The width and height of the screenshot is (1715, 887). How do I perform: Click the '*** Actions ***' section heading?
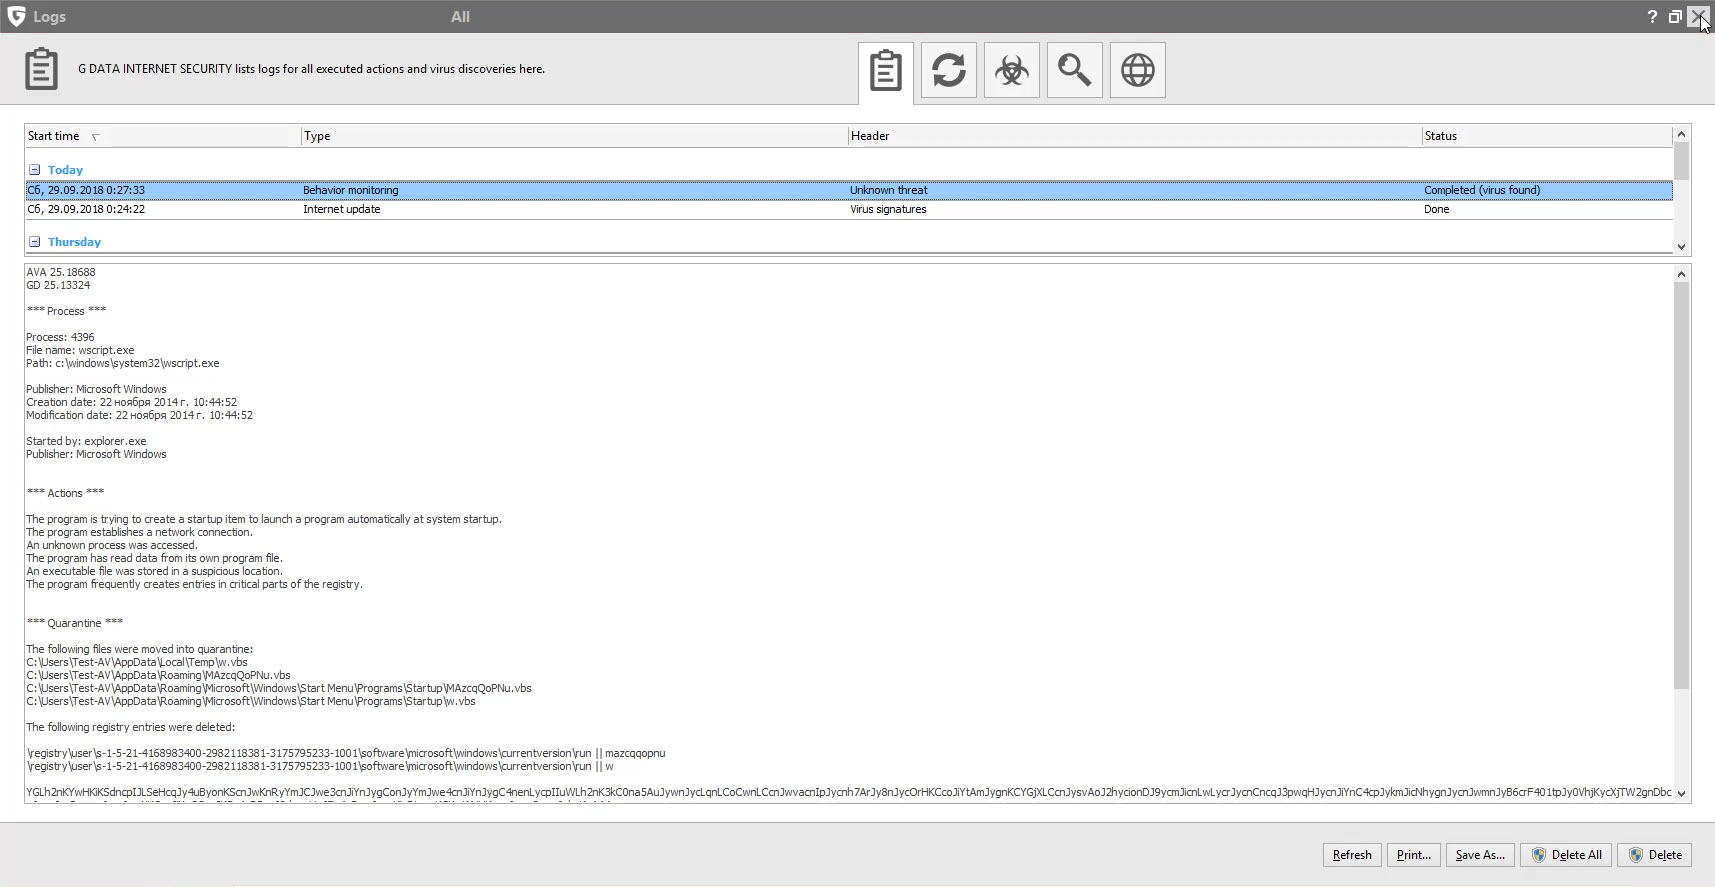[65, 493]
